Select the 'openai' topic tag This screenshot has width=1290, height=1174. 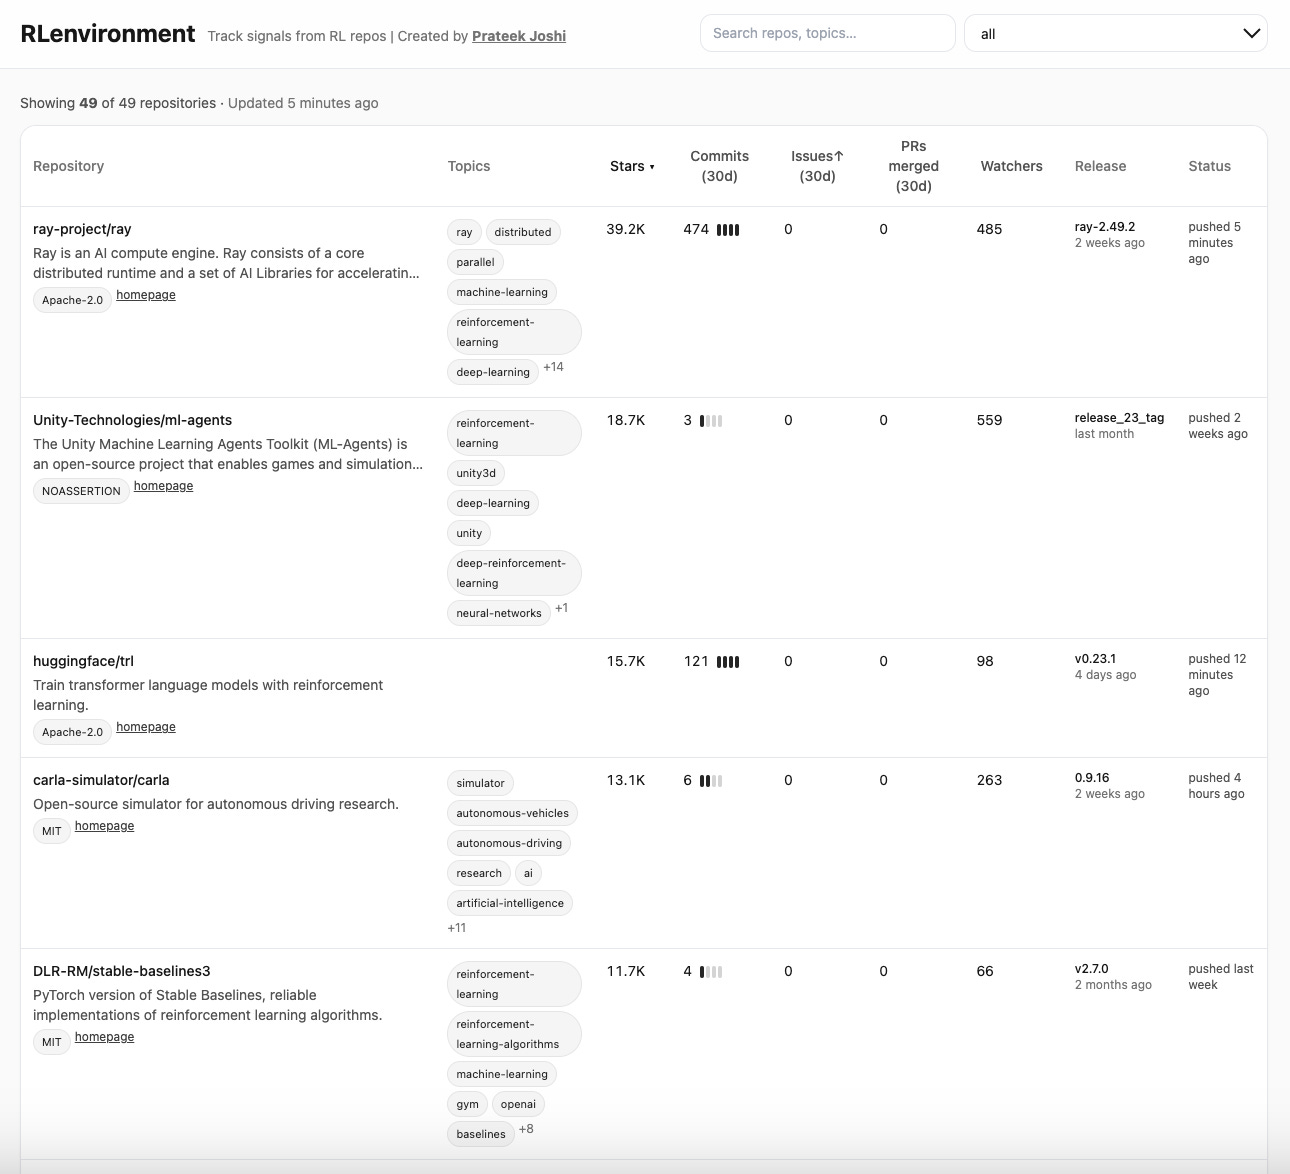[x=518, y=1104]
